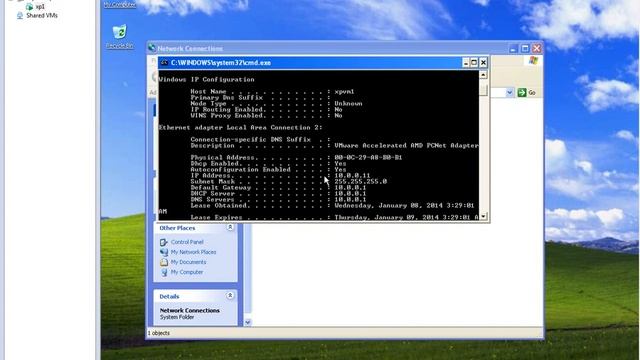The height and width of the screenshot is (360, 640).
Task: Open the My Network Places link
Action: pos(193,252)
